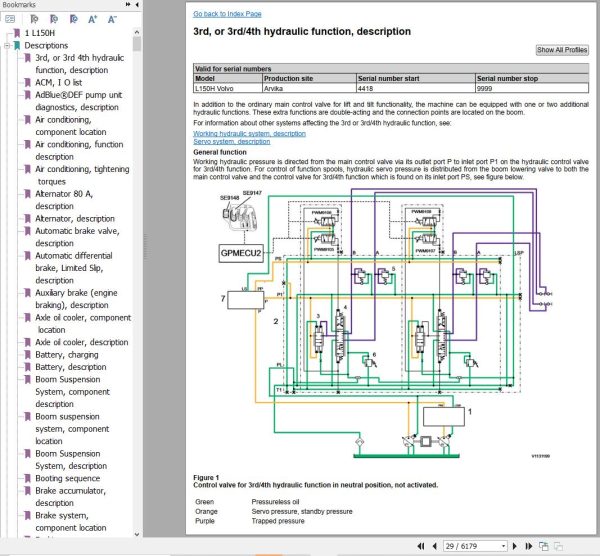600x556 pixels.
Task: Open the Battery, description bookmark
Action: tap(71, 367)
